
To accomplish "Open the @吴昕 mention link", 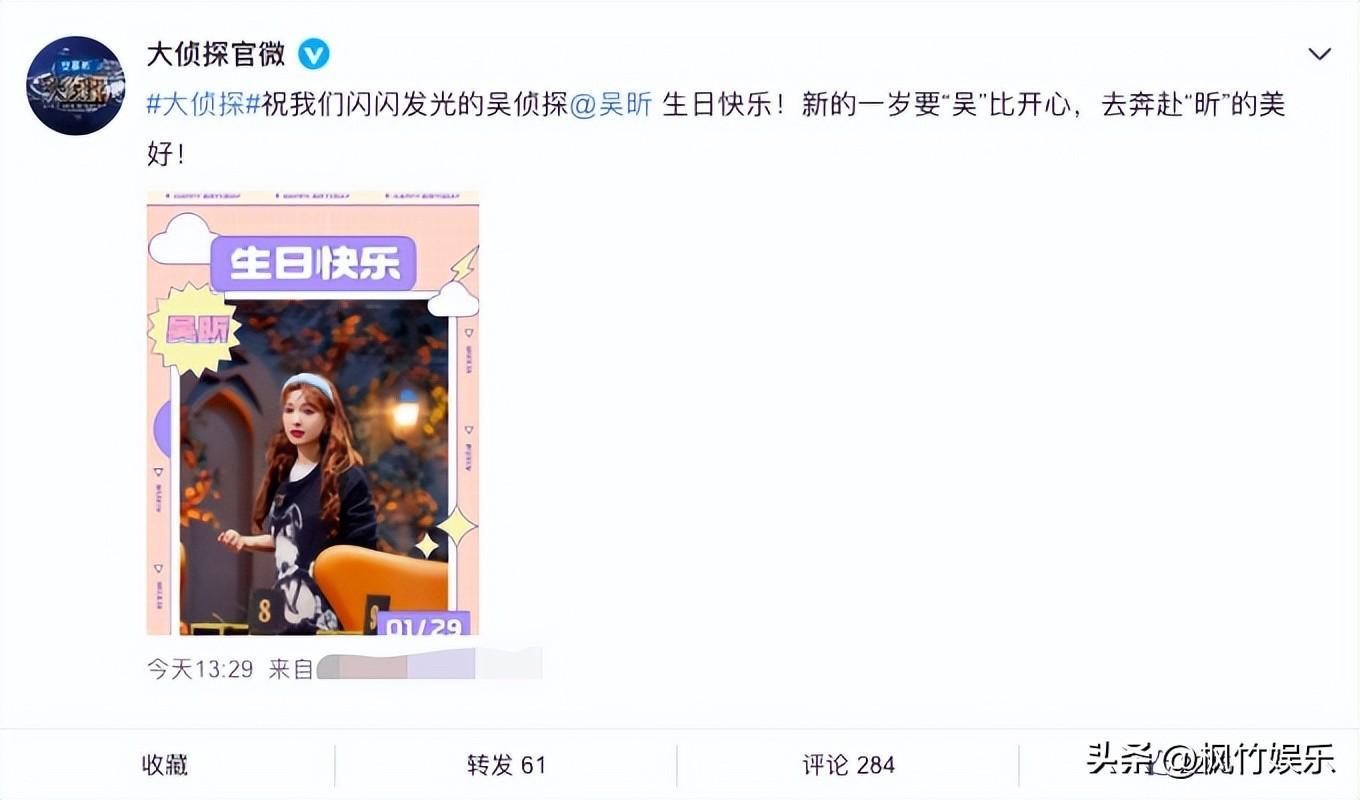I will (611, 105).
